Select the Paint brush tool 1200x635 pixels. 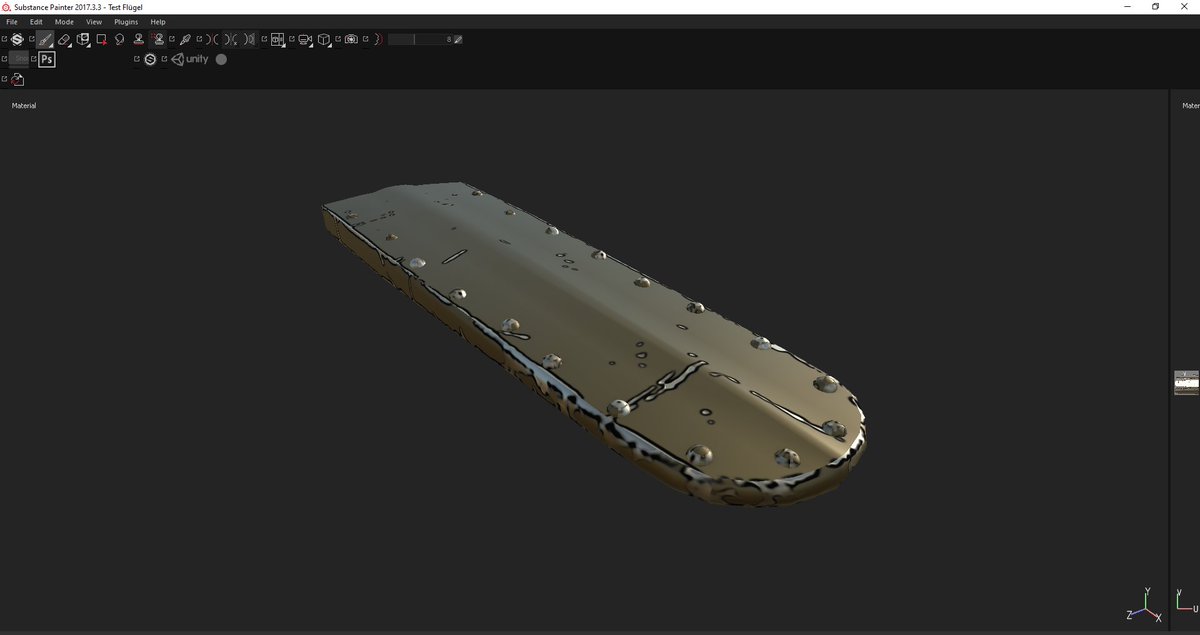pyautogui.click(x=45, y=39)
